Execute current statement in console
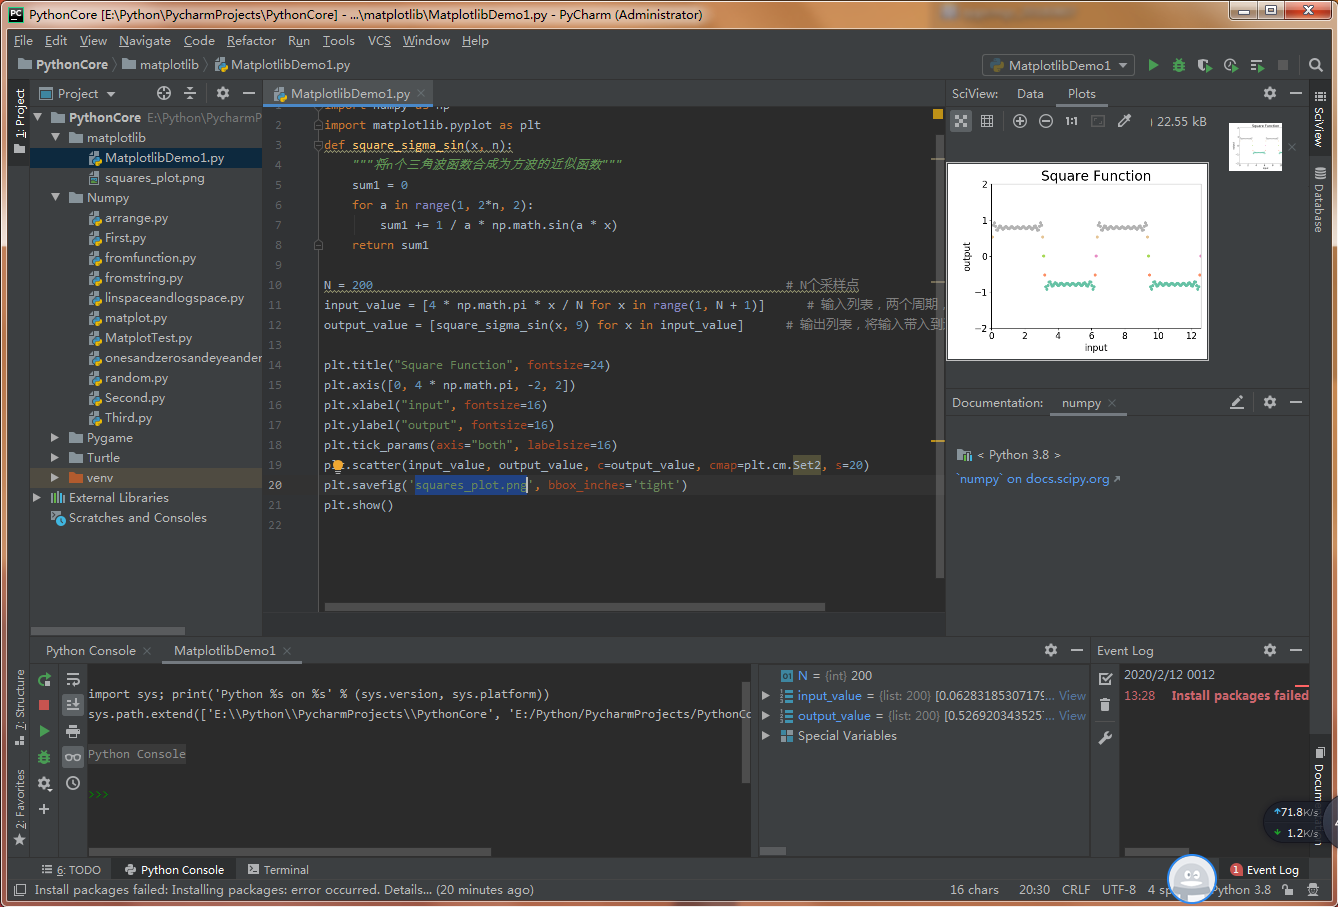Screen dimensions: 1338x907 tap(44, 731)
